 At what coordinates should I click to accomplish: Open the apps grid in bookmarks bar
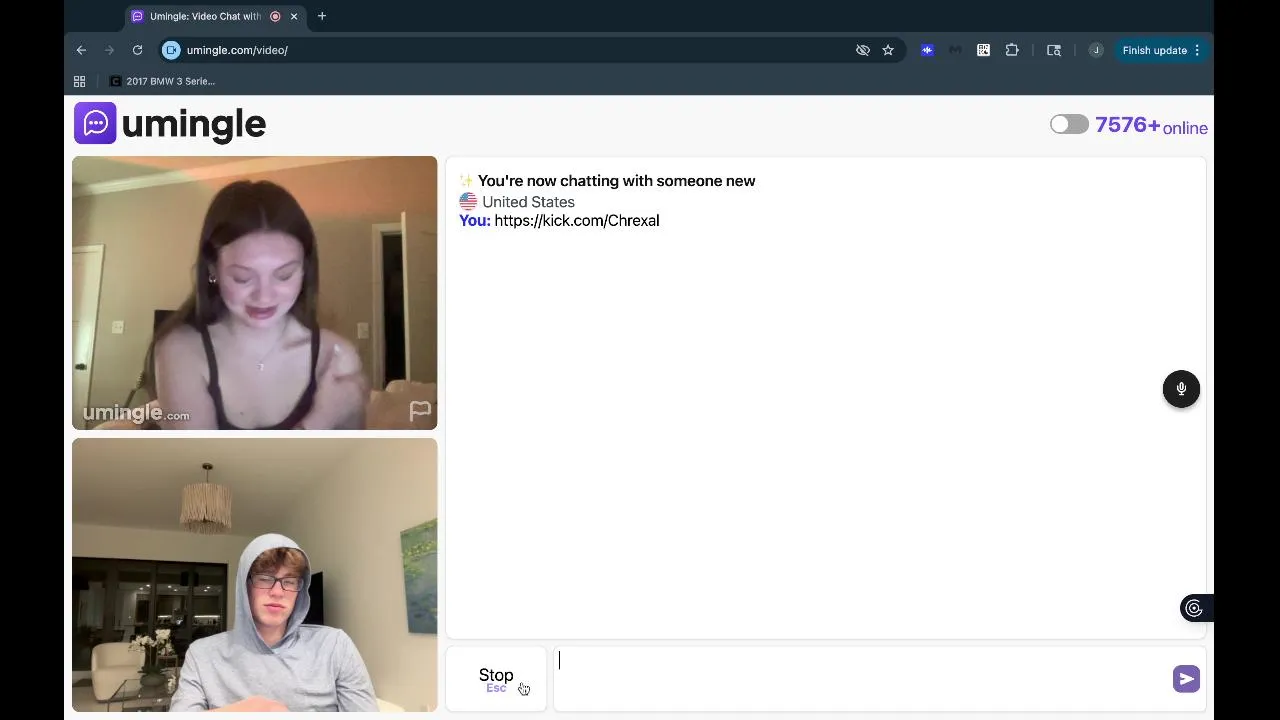pyautogui.click(x=80, y=81)
